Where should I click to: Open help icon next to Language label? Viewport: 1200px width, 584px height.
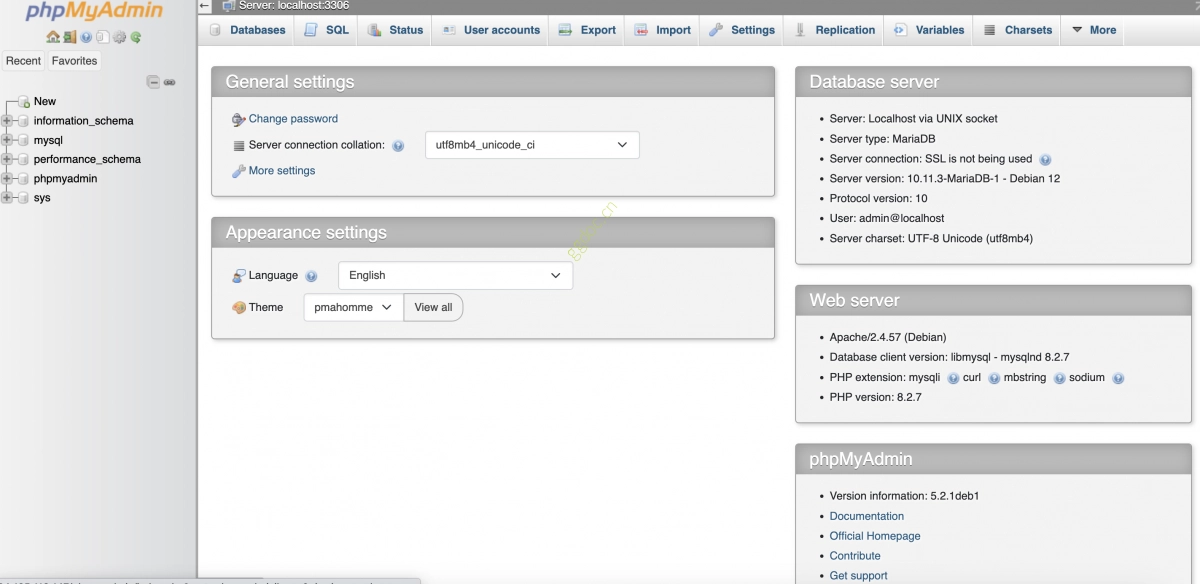click(x=311, y=276)
